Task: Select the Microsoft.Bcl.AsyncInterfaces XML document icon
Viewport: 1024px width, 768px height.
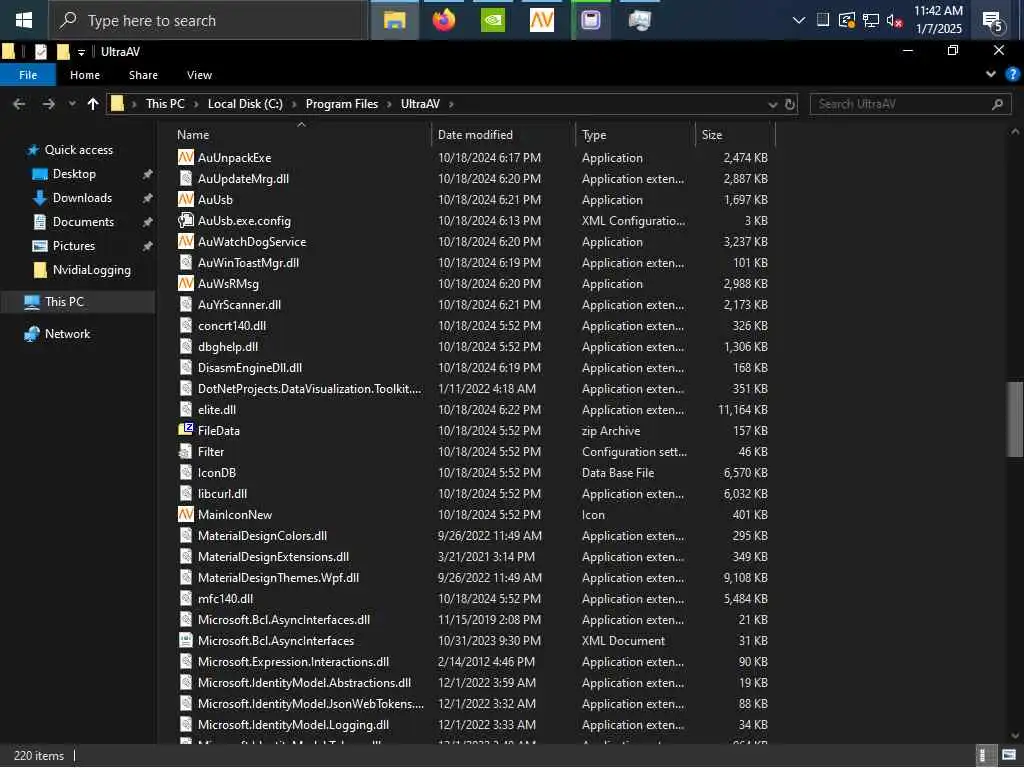Action: 186,641
